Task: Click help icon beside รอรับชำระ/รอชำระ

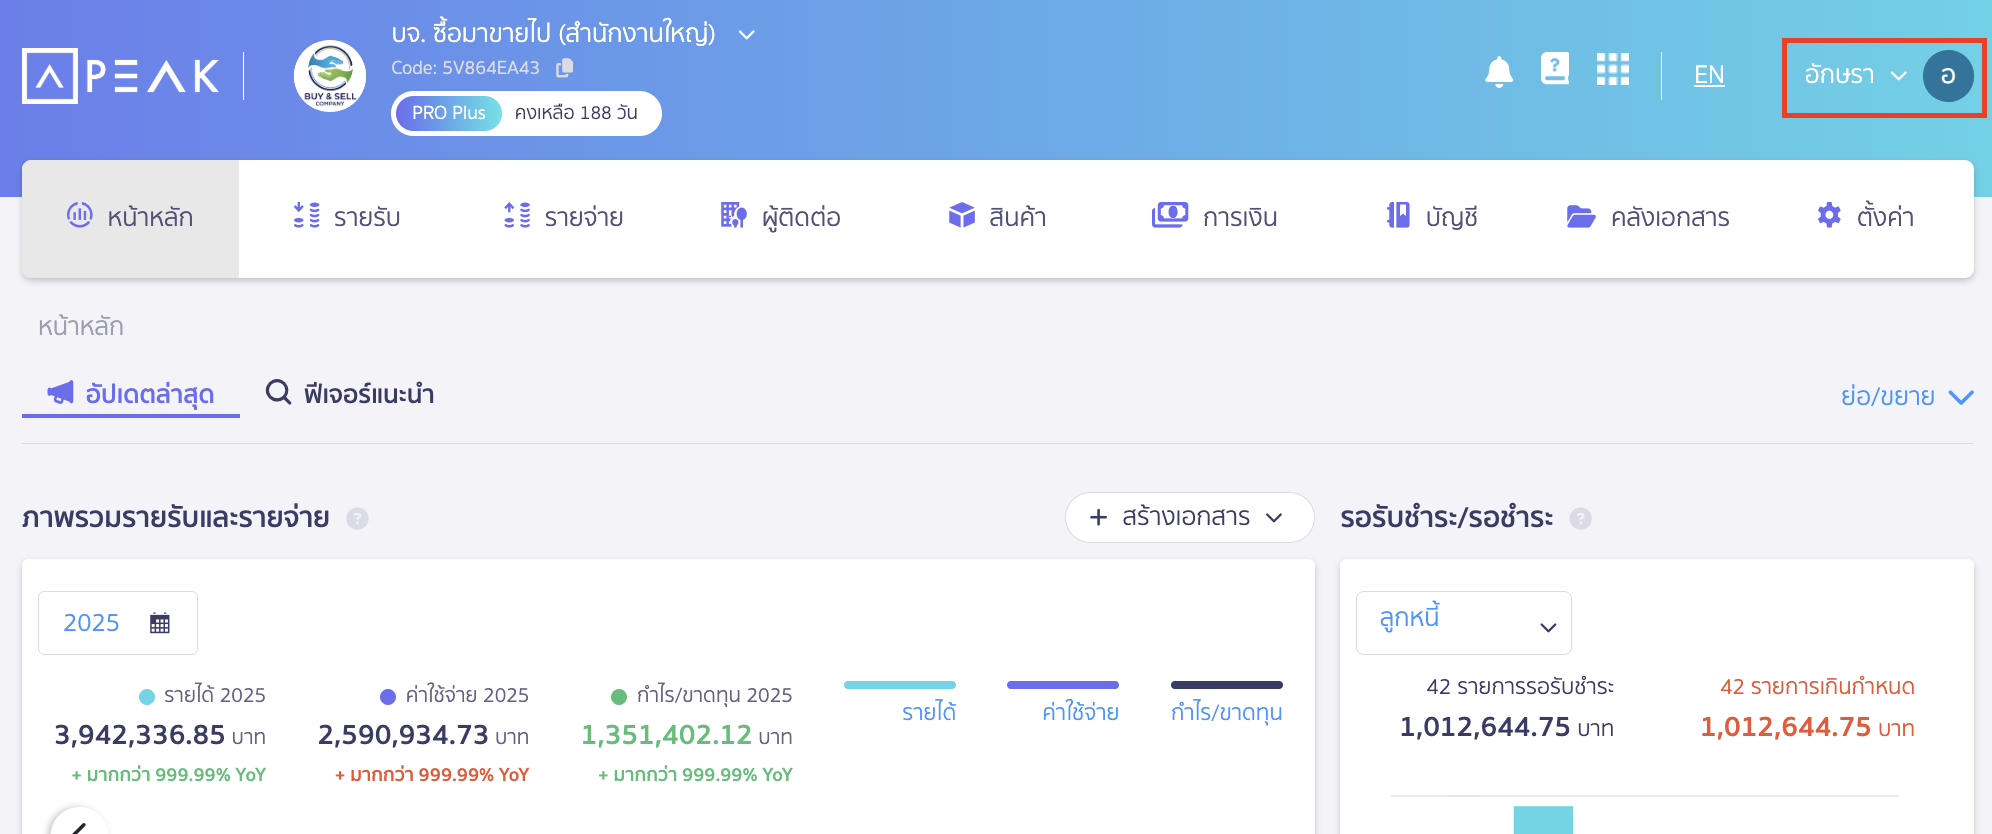Action: (x=1580, y=518)
